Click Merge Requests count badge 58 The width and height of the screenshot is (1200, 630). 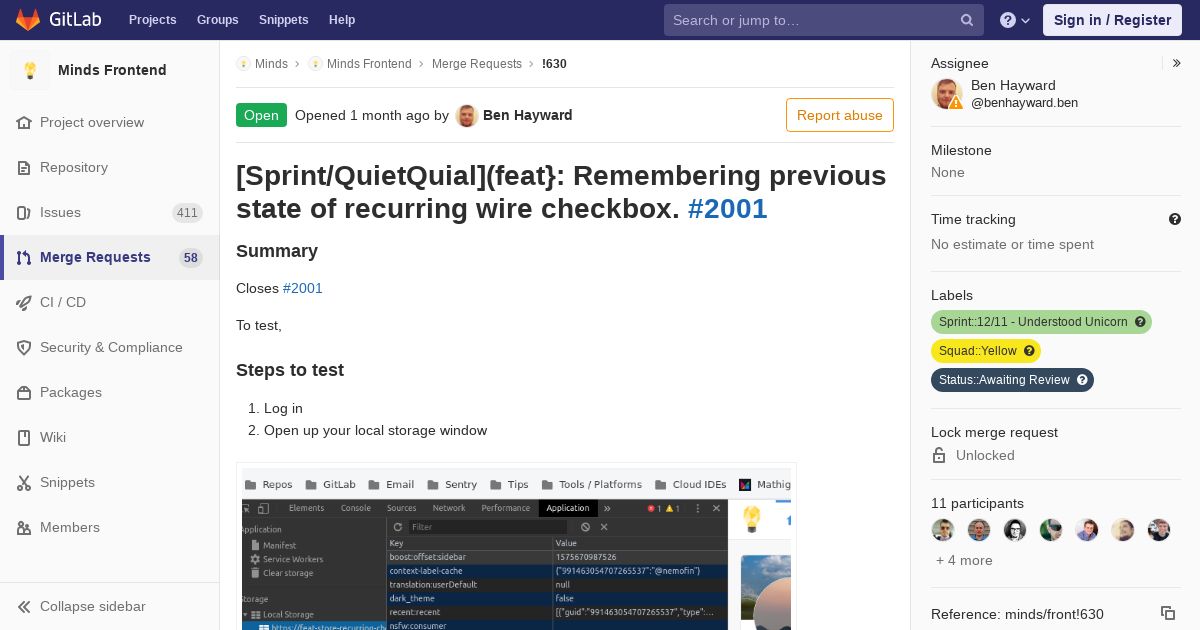[191, 257]
